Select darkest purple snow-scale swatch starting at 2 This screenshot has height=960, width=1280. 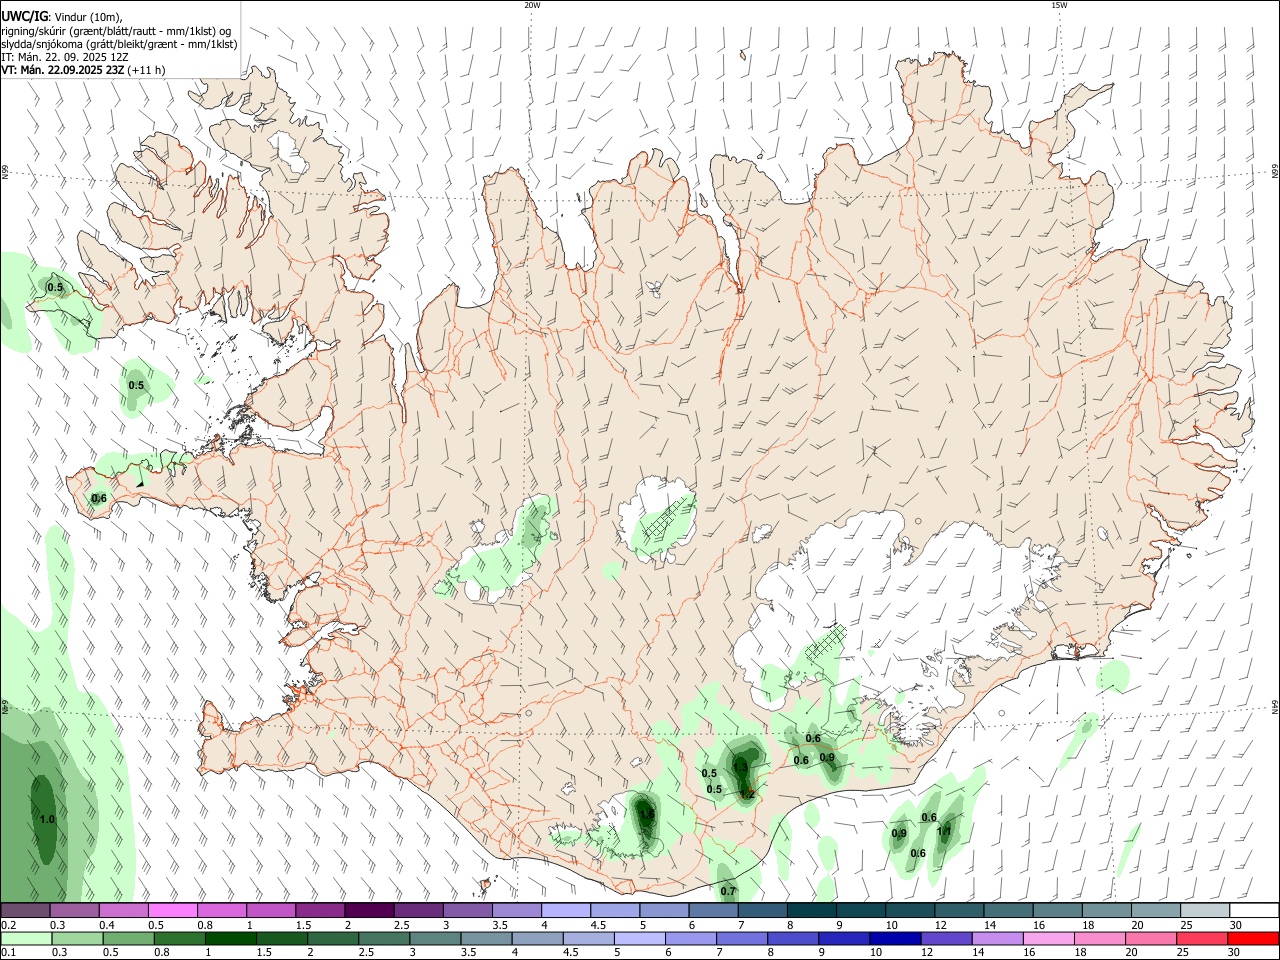coord(369,910)
